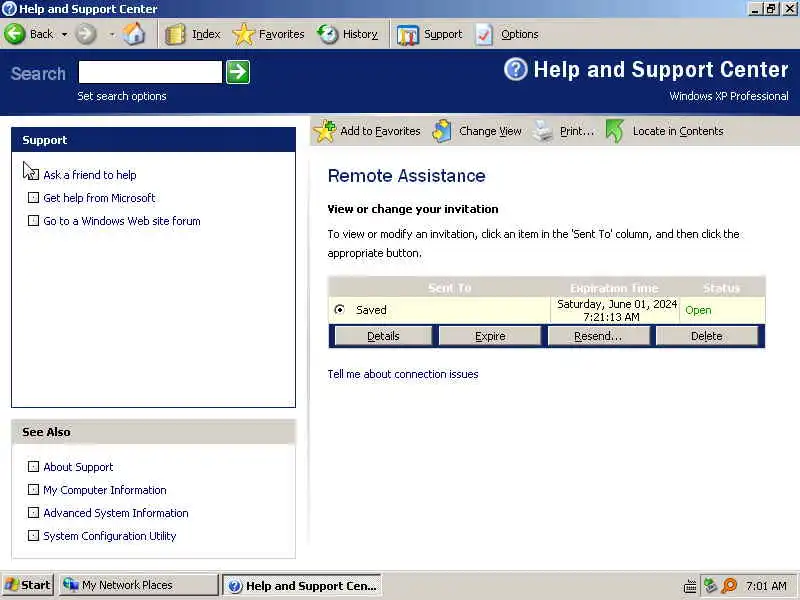Click the keyboard tray icon
The height and width of the screenshot is (600, 800).
690,586
